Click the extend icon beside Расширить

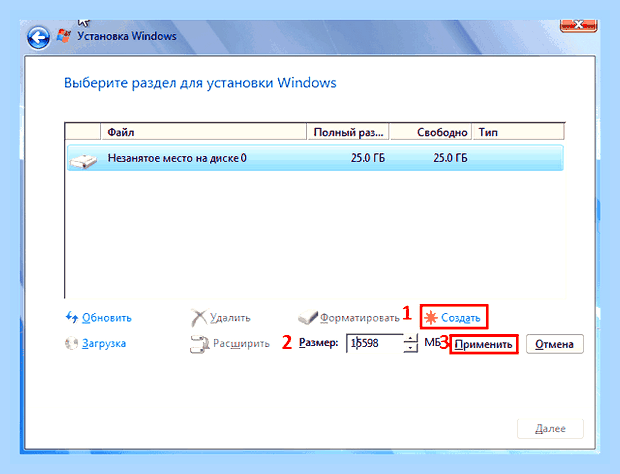point(199,344)
